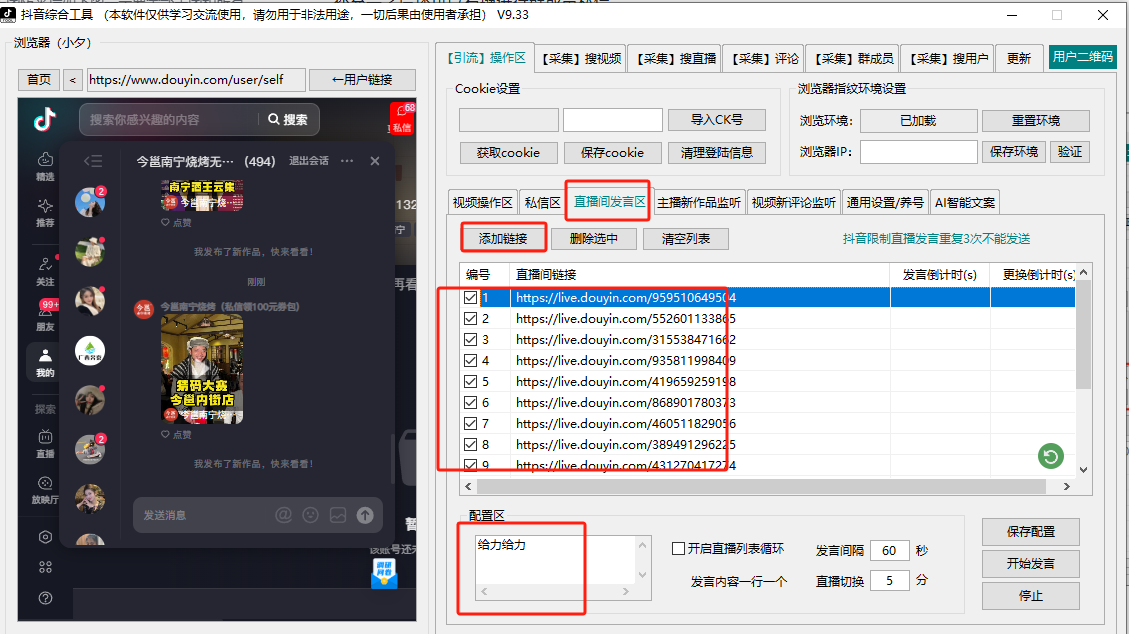The height and width of the screenshot is (634, 1129).
Task: Uncheck the checkbox for row 1
Action: (x=471, y=297)
